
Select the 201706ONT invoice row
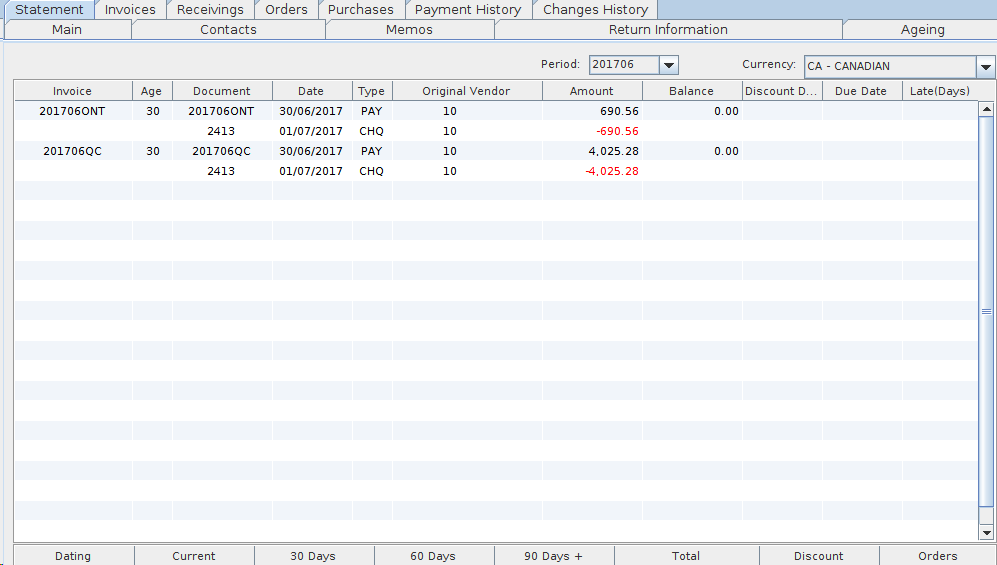(72, 111)
